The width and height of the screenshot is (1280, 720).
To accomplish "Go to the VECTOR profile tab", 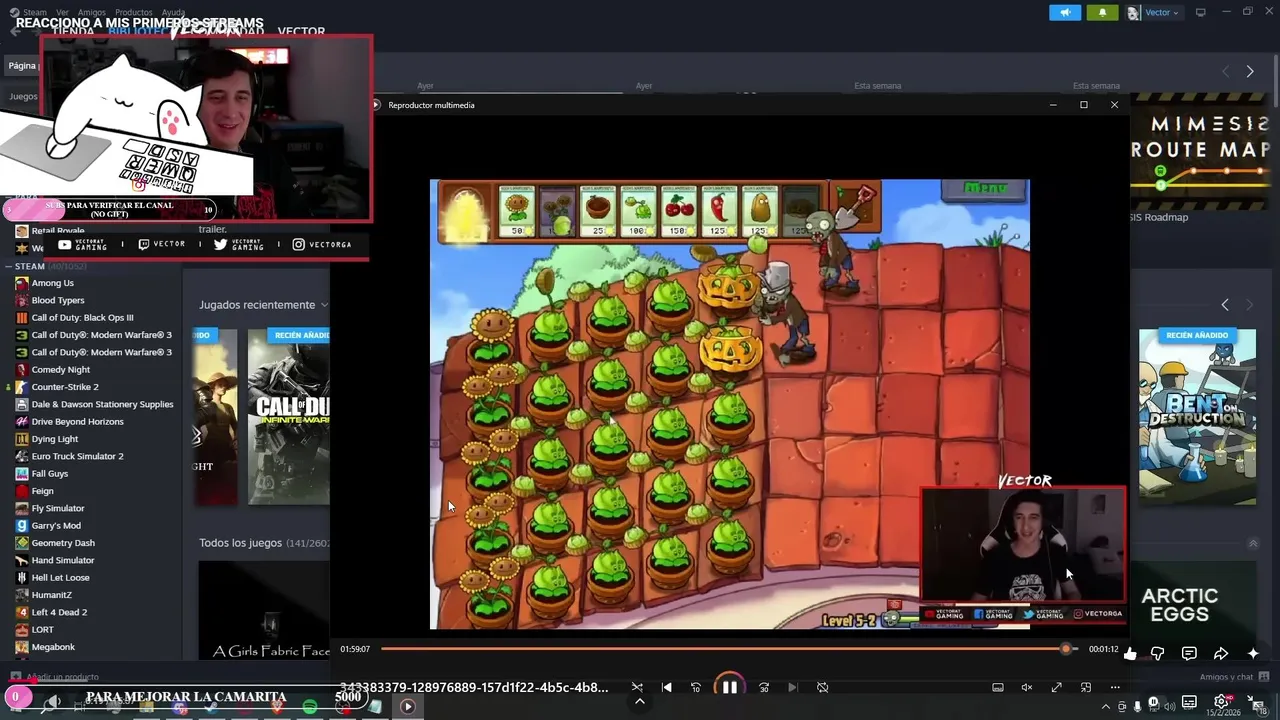I will (x=301, y=32).
